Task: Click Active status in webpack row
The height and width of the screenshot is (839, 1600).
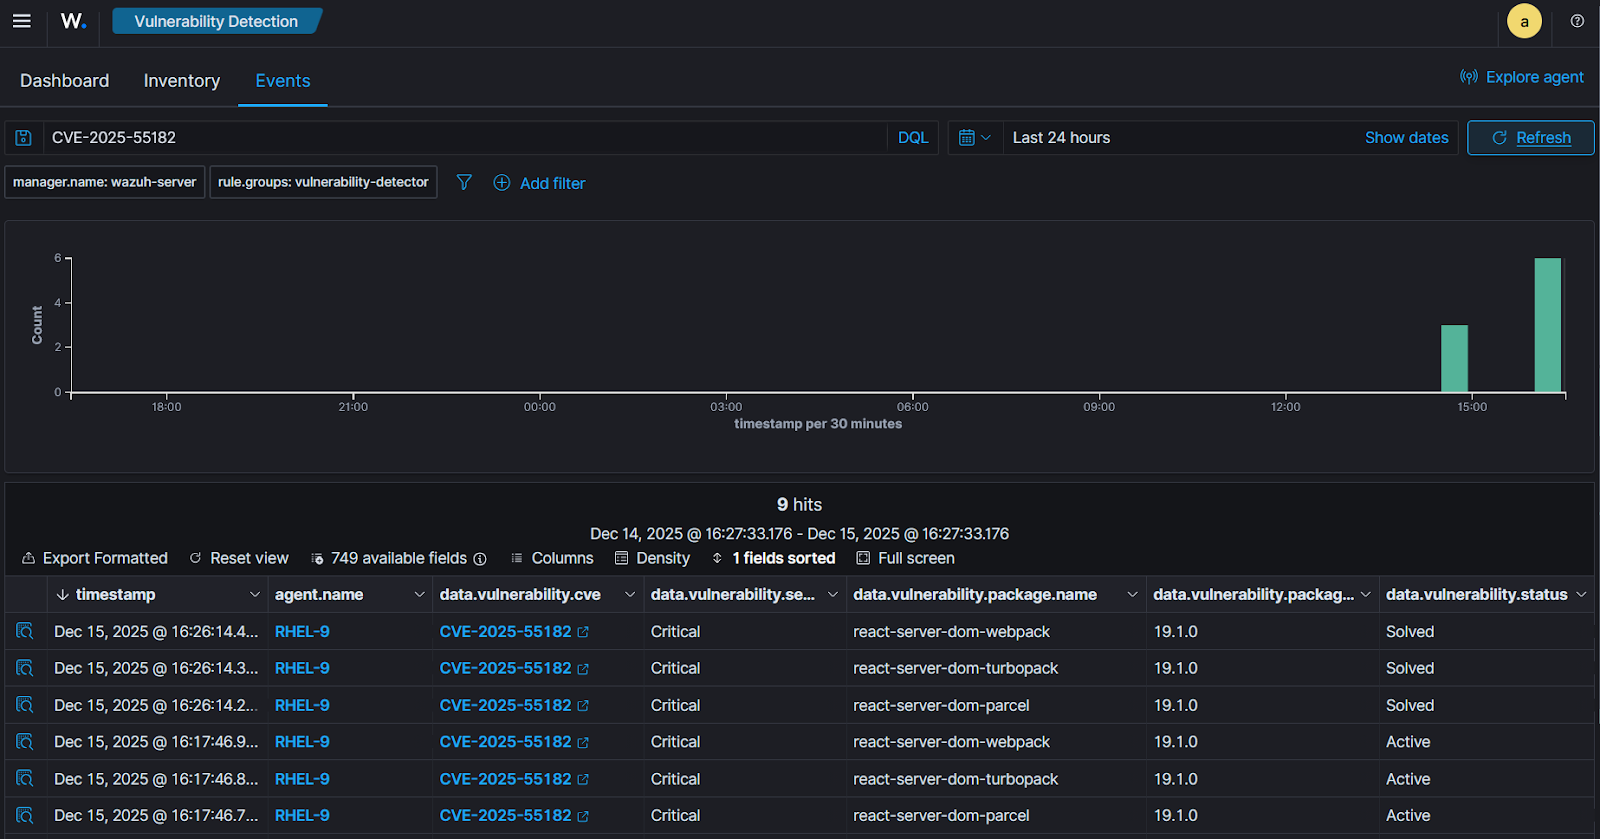Action: pos(1408,742)
